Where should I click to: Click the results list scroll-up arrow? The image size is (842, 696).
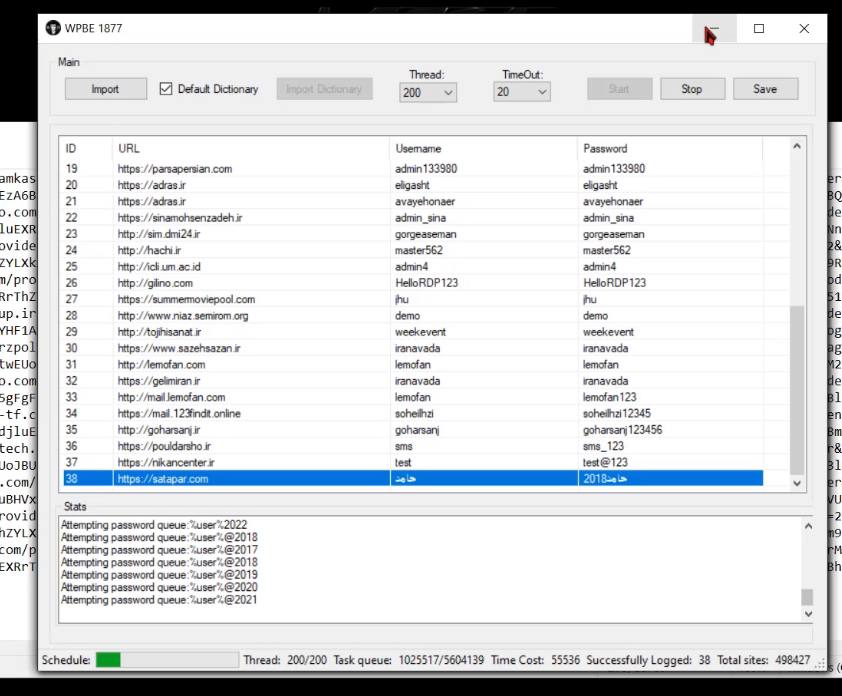(797, 148)
